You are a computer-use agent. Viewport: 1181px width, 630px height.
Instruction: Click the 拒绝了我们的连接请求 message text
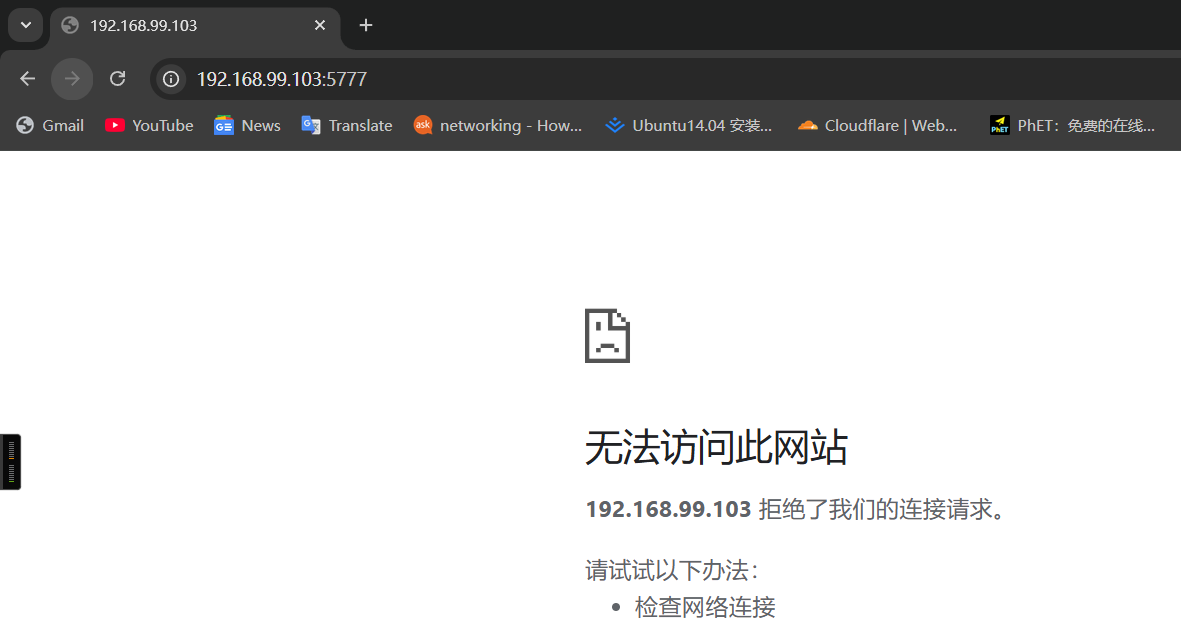pos(882,509)
